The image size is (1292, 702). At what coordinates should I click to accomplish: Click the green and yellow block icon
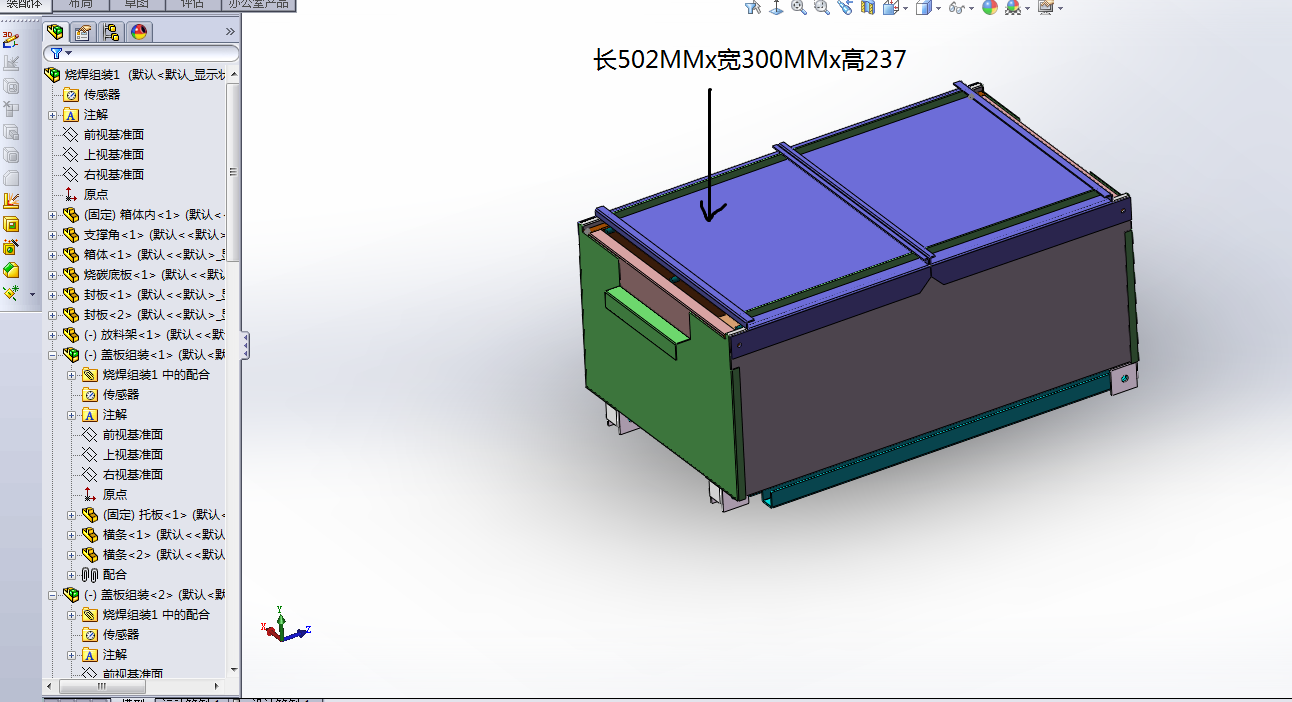[x=11, y=270]
